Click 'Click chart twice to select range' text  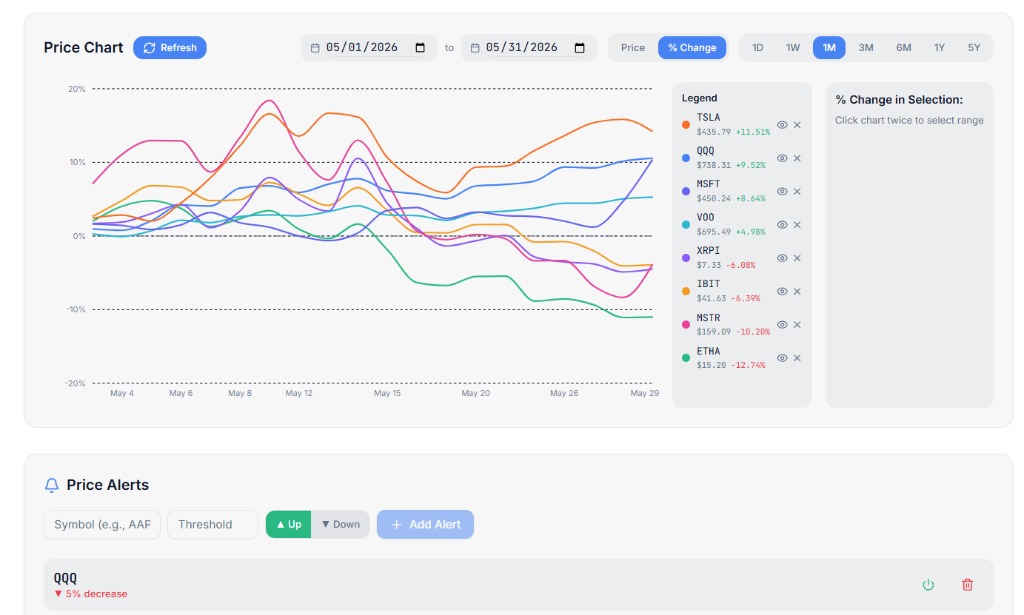[909, 120]
